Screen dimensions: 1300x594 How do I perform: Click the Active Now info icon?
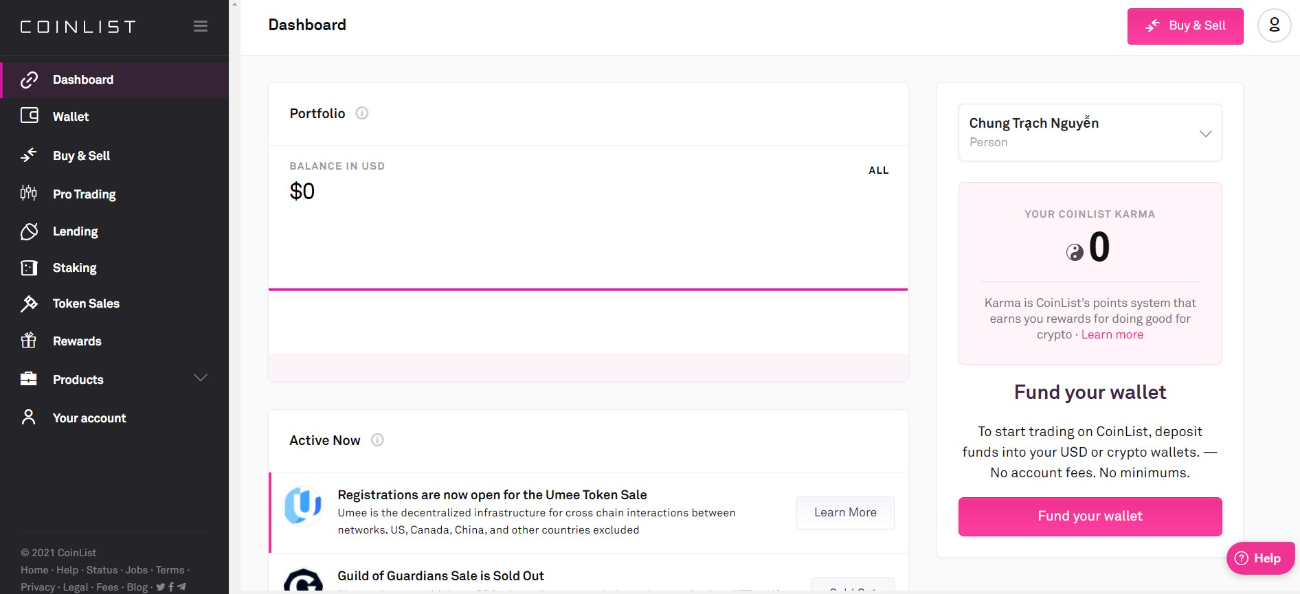(377, 440)
